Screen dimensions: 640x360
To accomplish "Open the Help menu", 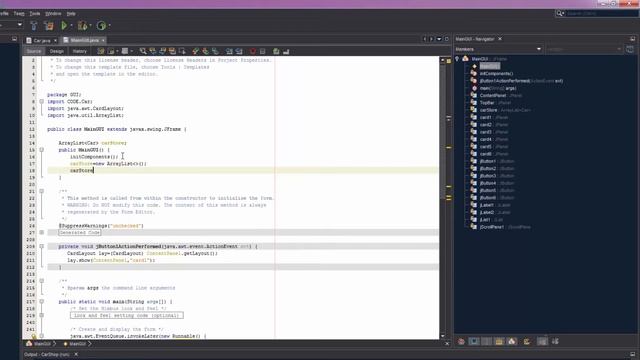I will [x=71, y=13].
